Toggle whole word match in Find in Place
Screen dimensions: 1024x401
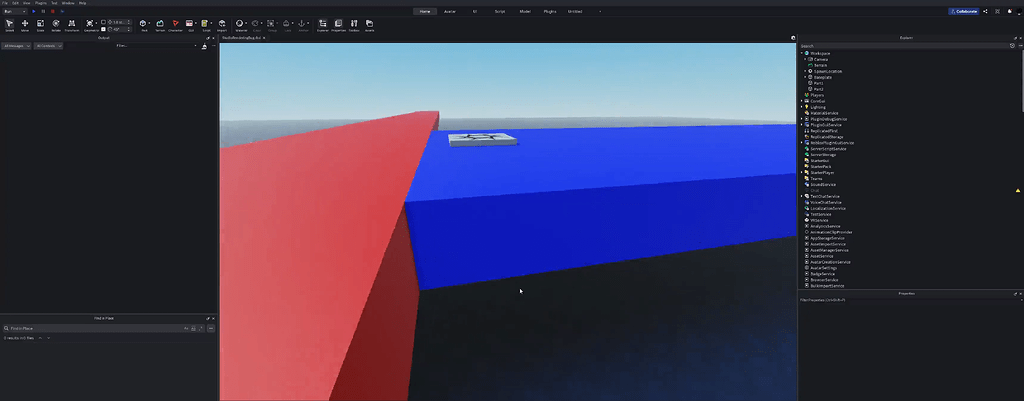point(193,329)
